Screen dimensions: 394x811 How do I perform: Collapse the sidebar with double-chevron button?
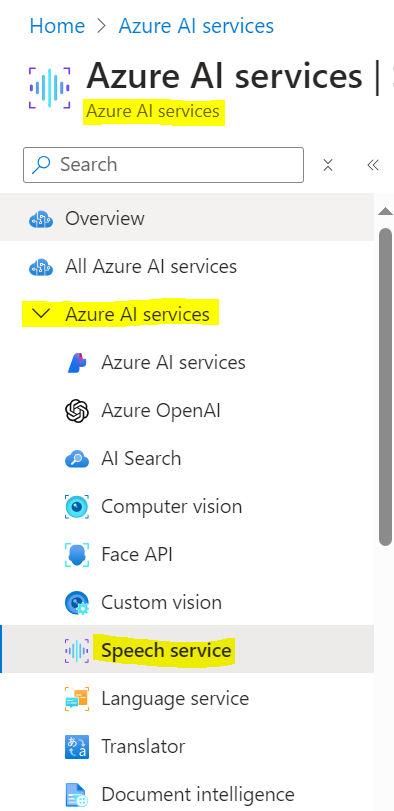(x=373, y=165)
